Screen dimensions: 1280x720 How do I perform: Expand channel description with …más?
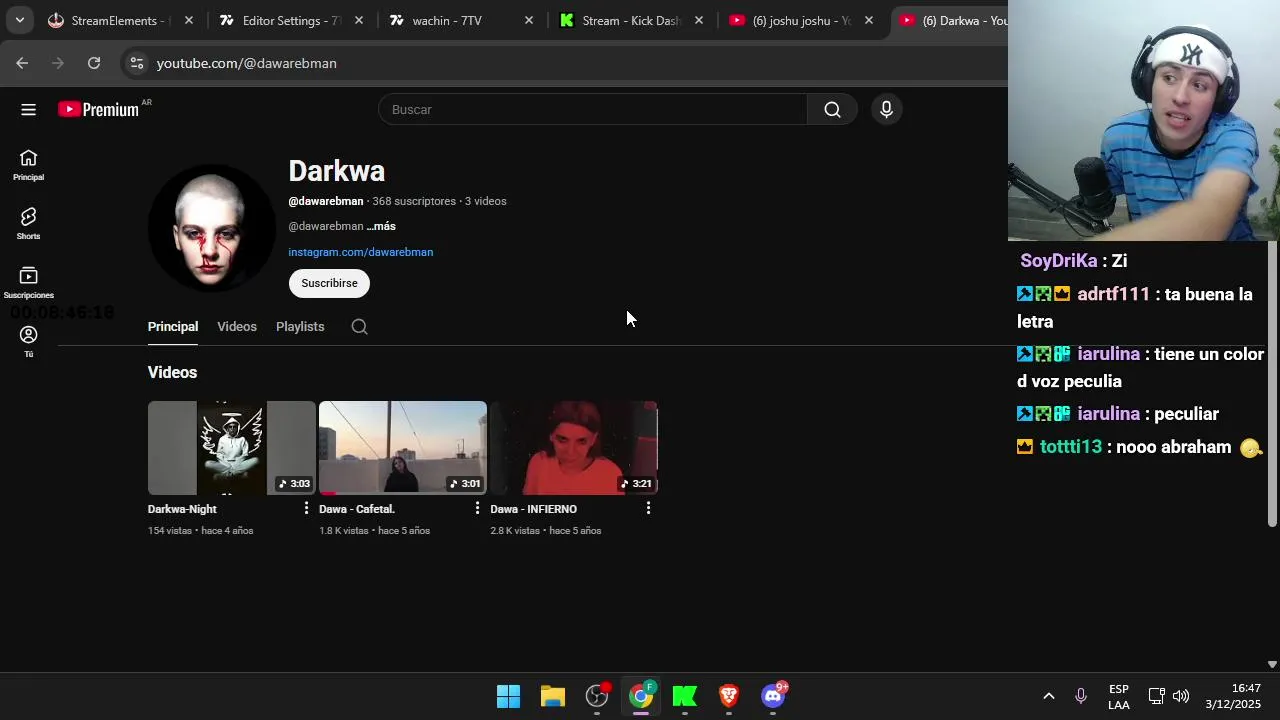[381, 226]
